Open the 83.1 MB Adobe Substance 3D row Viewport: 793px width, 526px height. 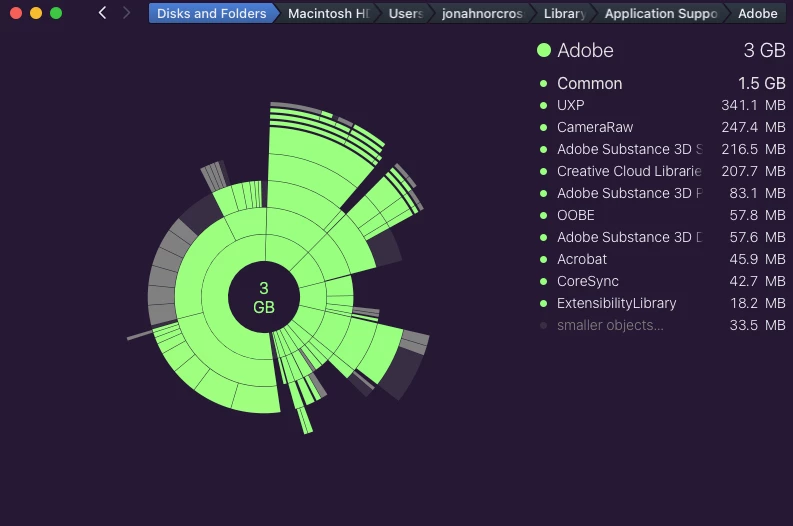pyautogui.click(x=661, y=193)
